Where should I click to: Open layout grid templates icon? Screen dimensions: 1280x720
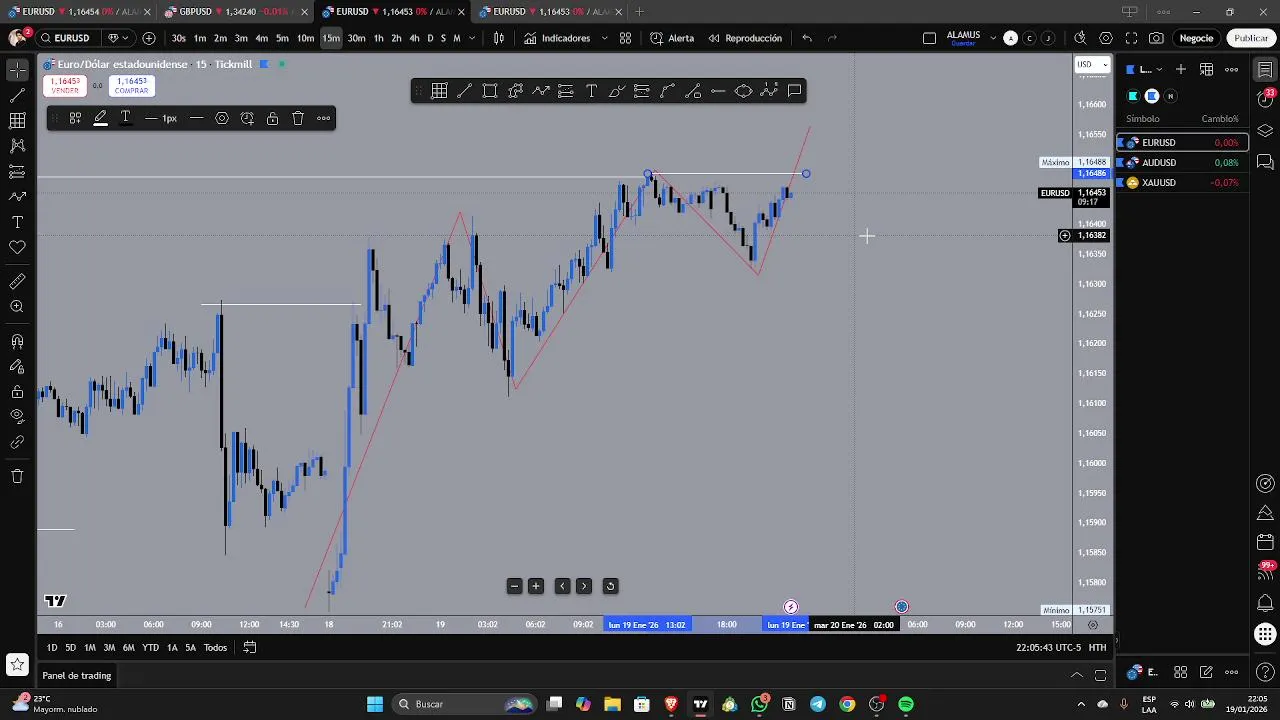(x=625, y=38)
